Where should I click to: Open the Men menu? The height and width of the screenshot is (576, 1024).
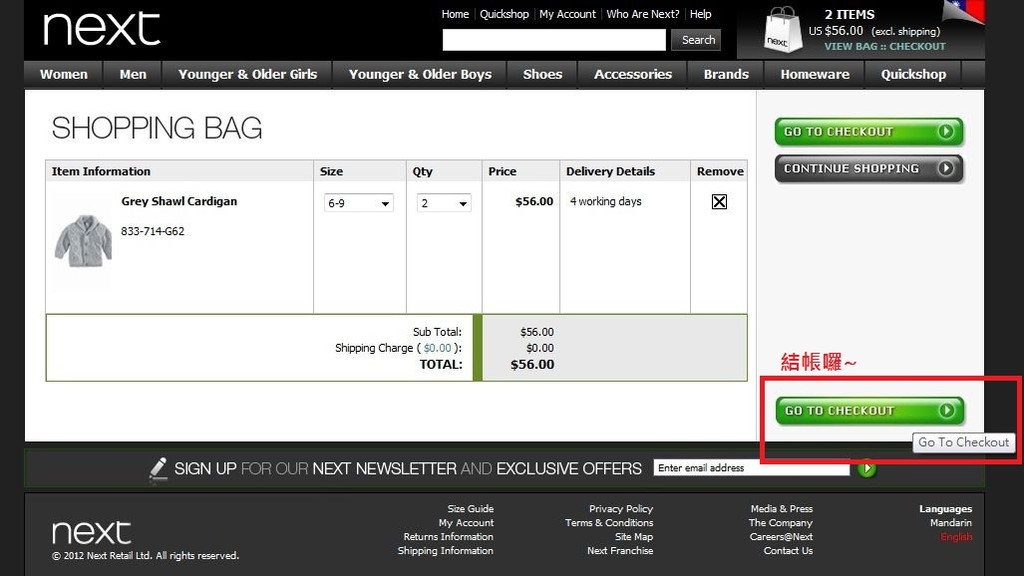pos(133,74)
